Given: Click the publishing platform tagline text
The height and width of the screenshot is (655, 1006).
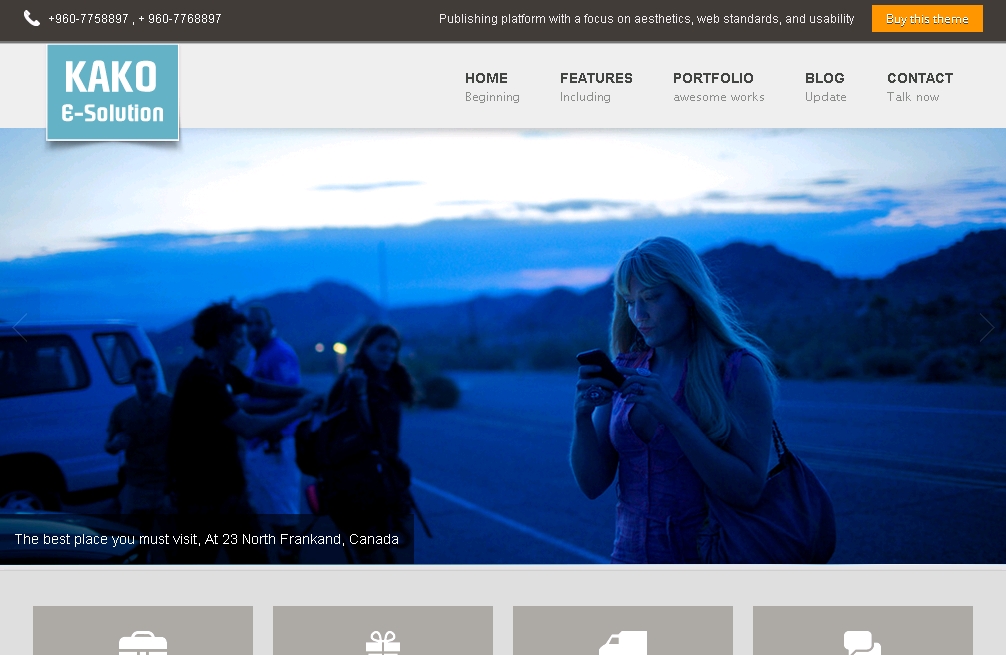Looking at the screenshot, I should [x=646, y=19].
